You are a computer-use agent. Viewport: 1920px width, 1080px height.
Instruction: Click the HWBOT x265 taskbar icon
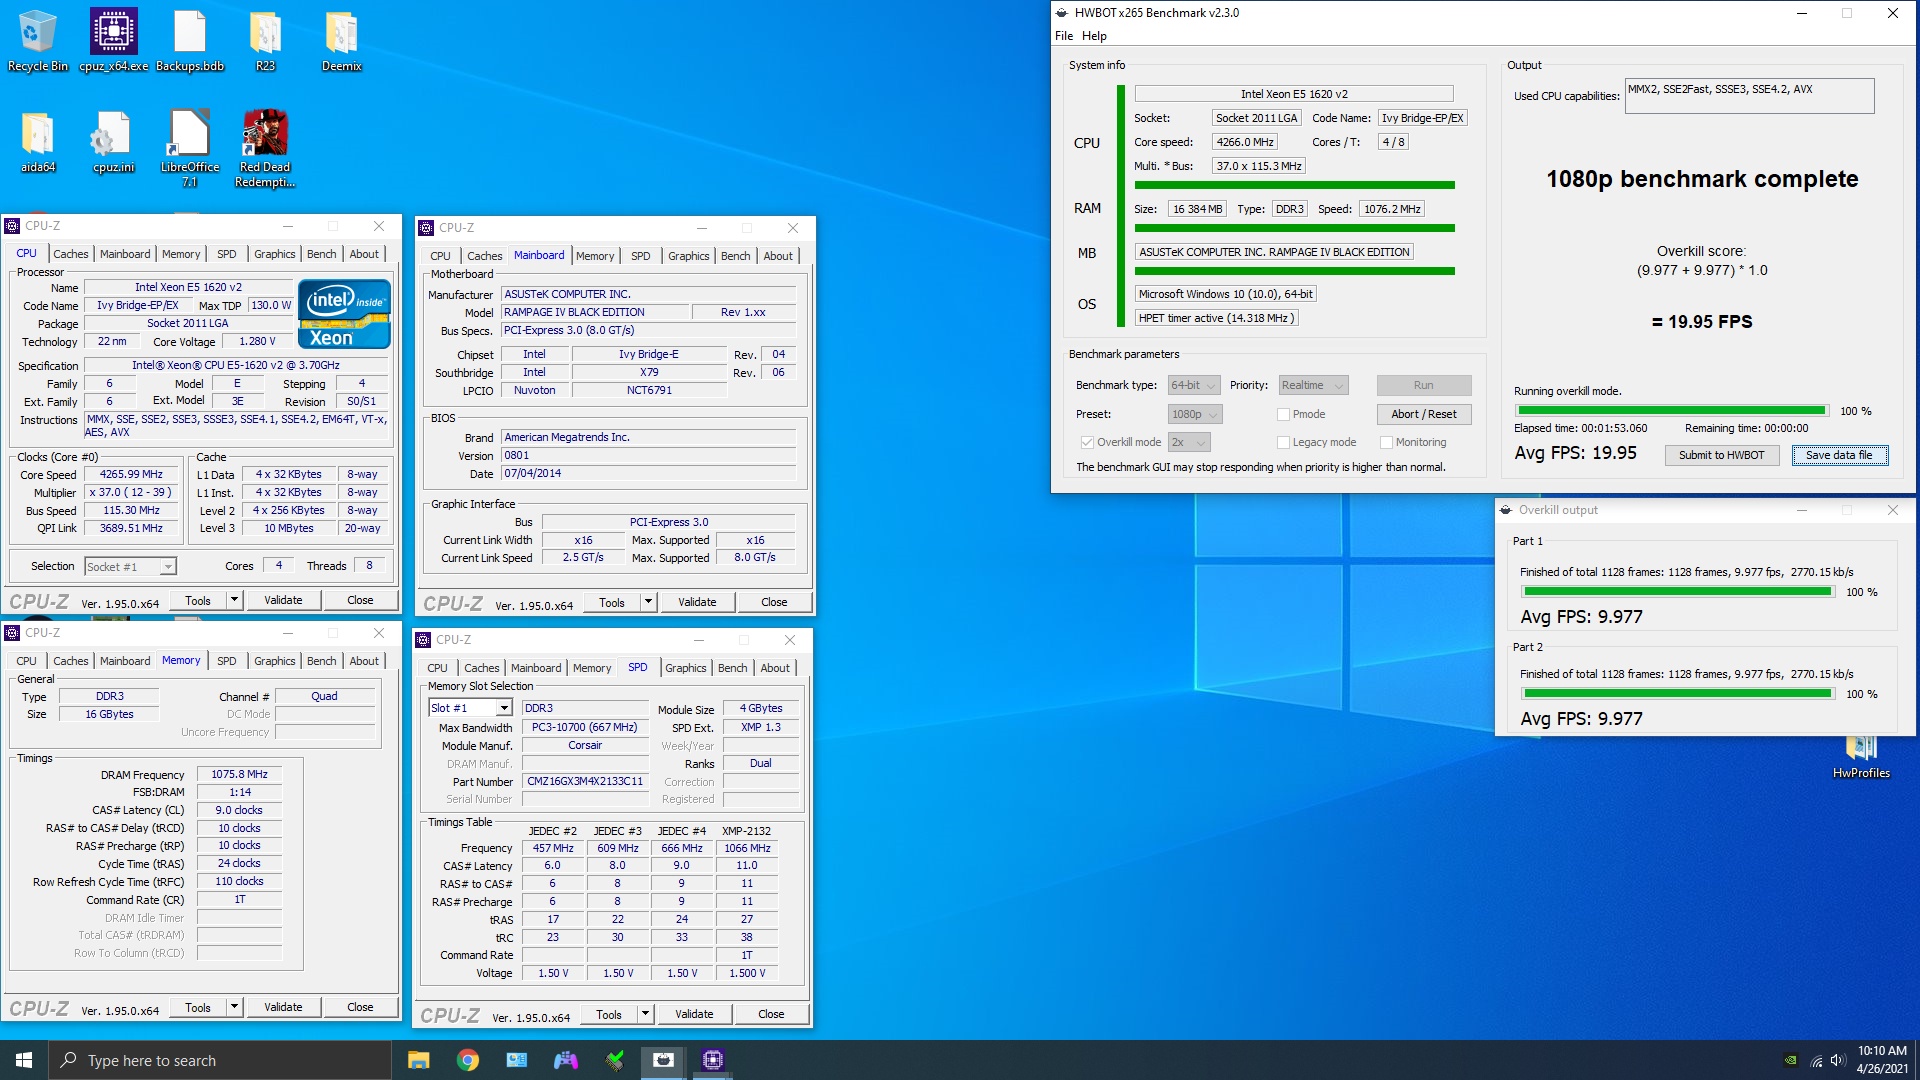pyautogui.click(x=664, y=1060)
